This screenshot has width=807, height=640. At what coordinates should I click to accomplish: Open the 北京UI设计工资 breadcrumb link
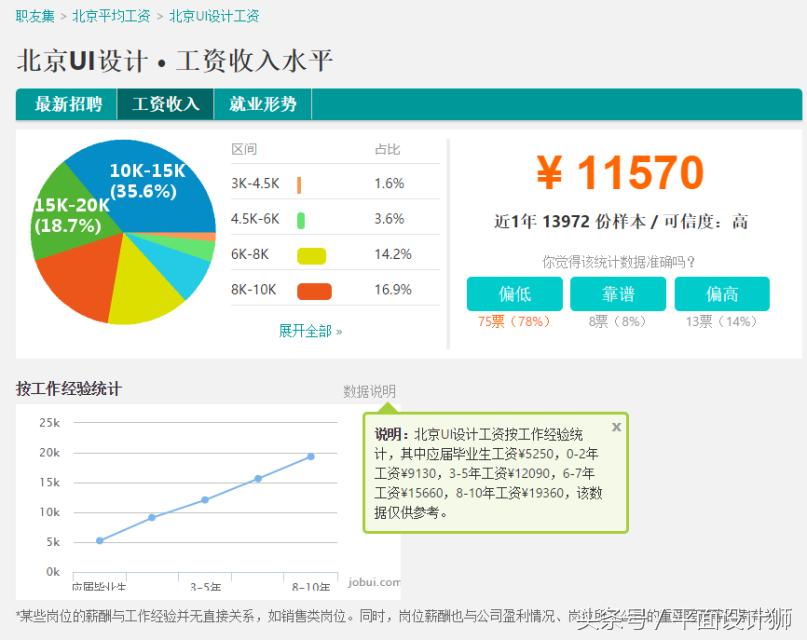(x=213, y=16)
